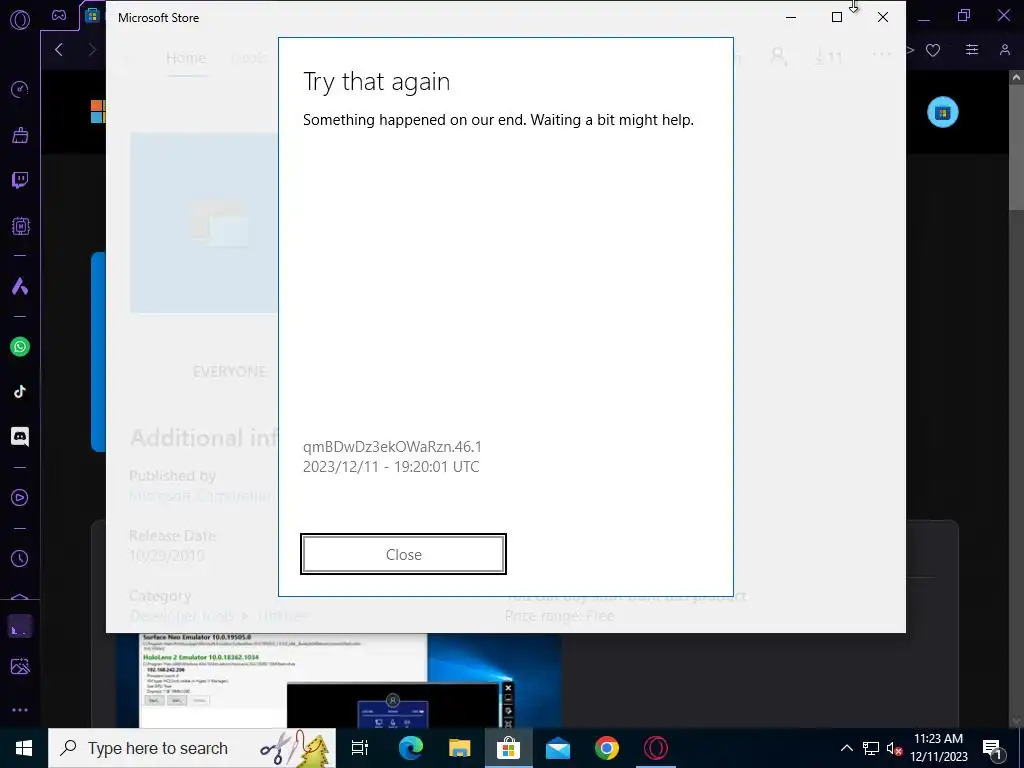Open the clock showing 11:23 AM
1024x768 pixels.
coord(938,748)
